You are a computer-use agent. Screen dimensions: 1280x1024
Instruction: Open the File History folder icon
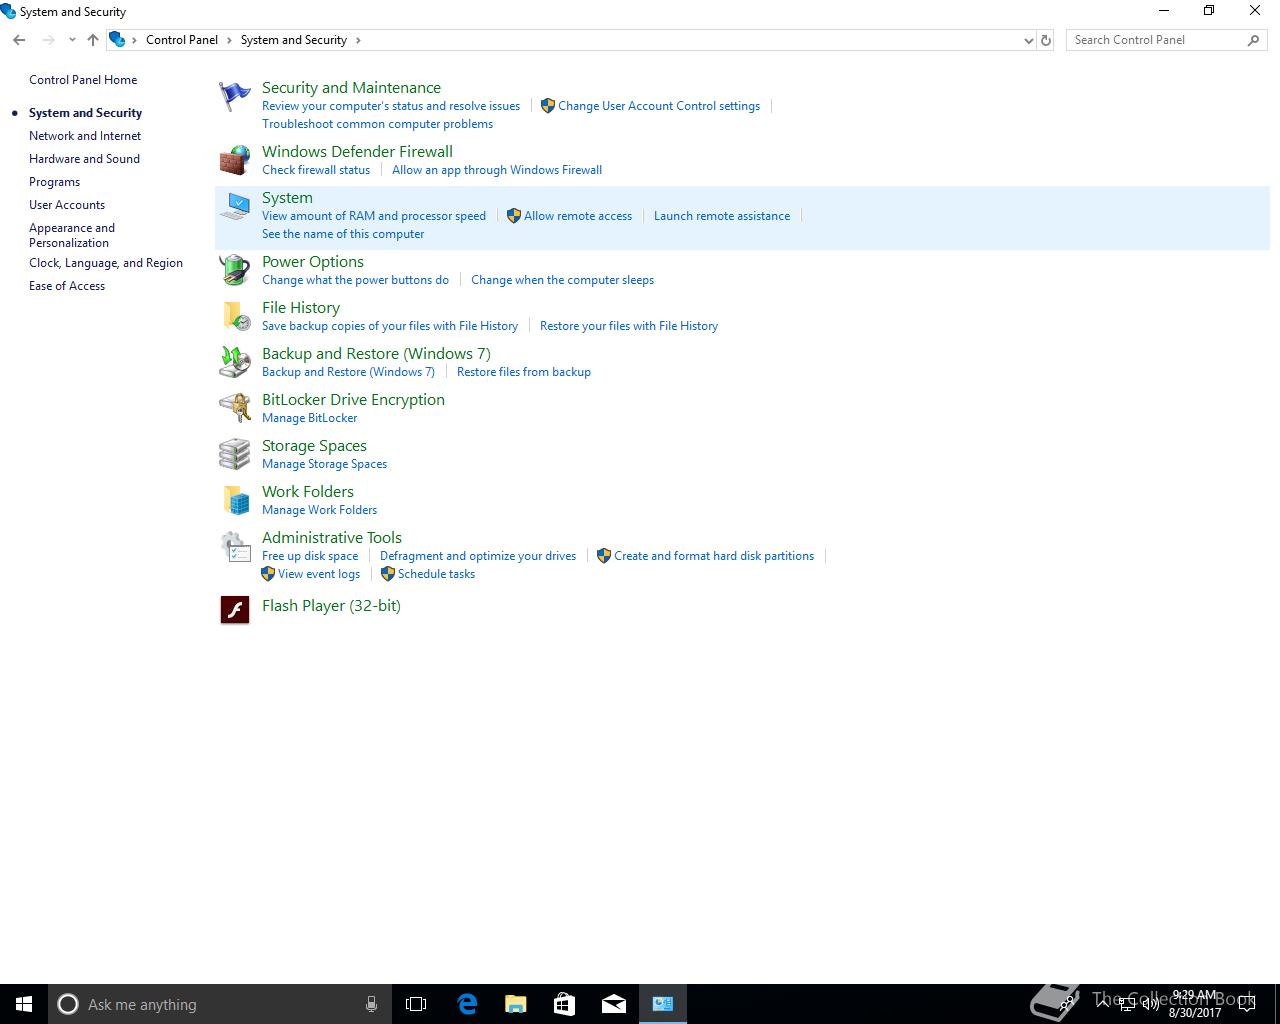tap(235, 316)
